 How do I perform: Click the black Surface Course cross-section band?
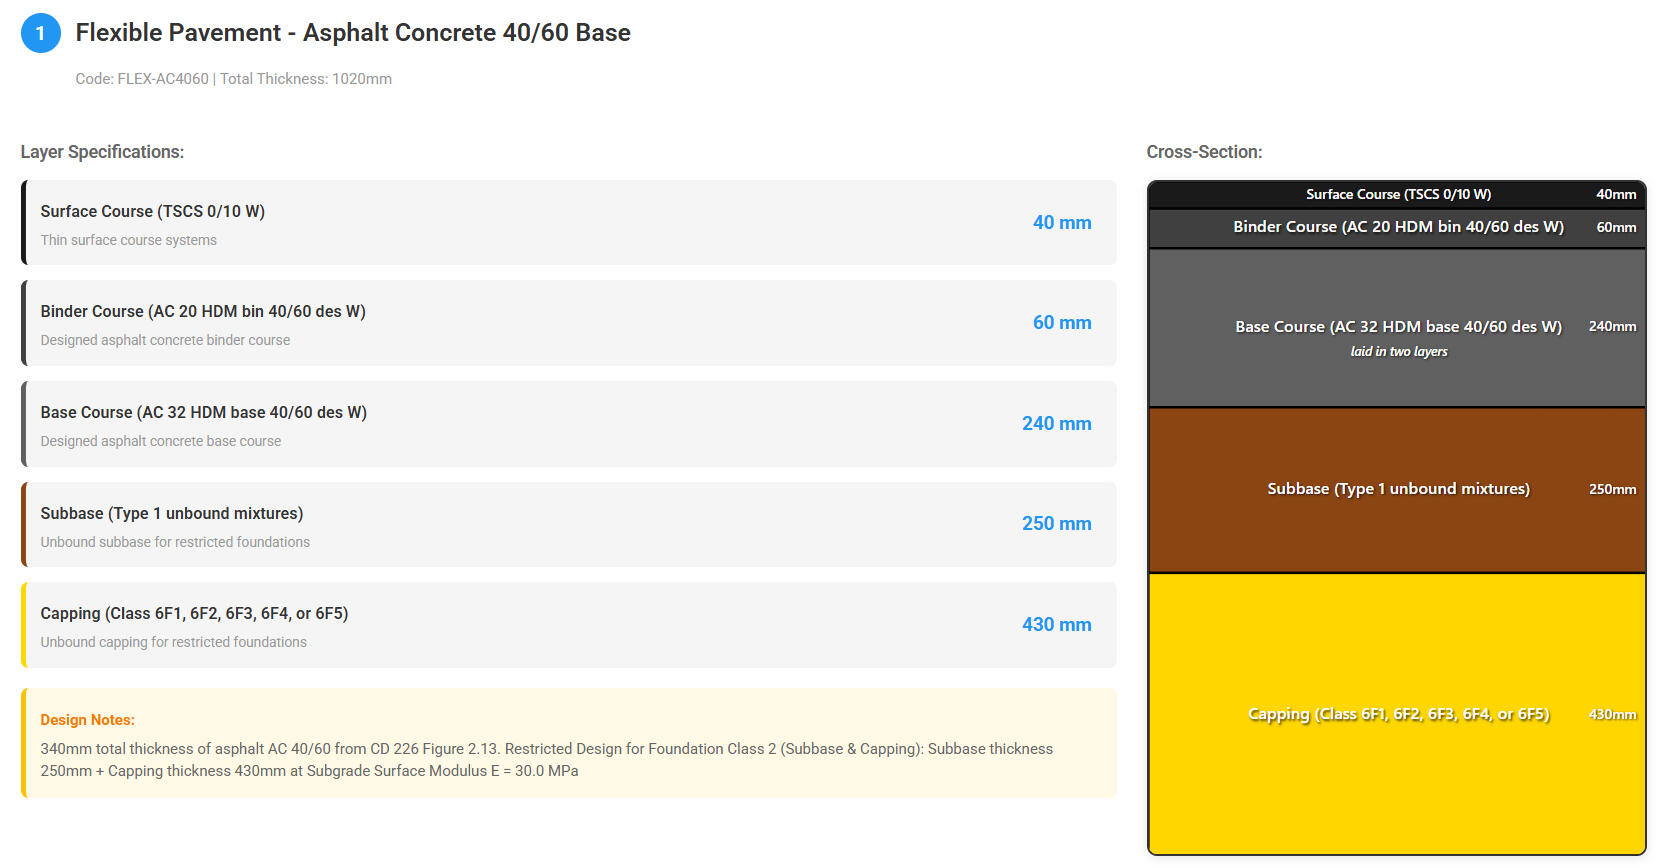(x=1397, y=195)
